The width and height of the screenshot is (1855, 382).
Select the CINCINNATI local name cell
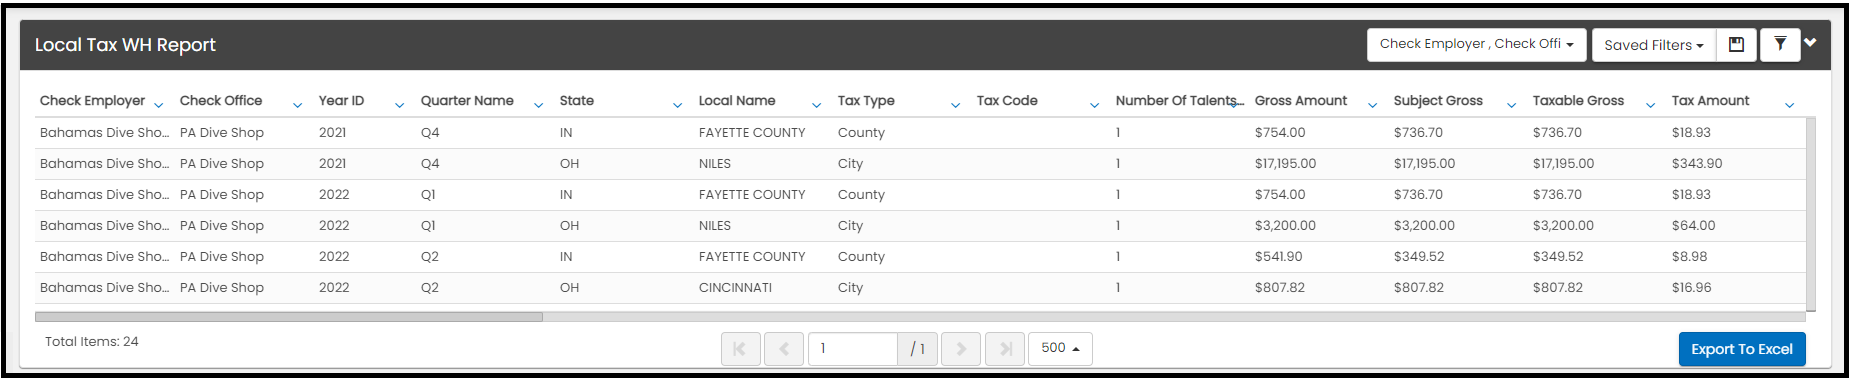tap(735, 288)
